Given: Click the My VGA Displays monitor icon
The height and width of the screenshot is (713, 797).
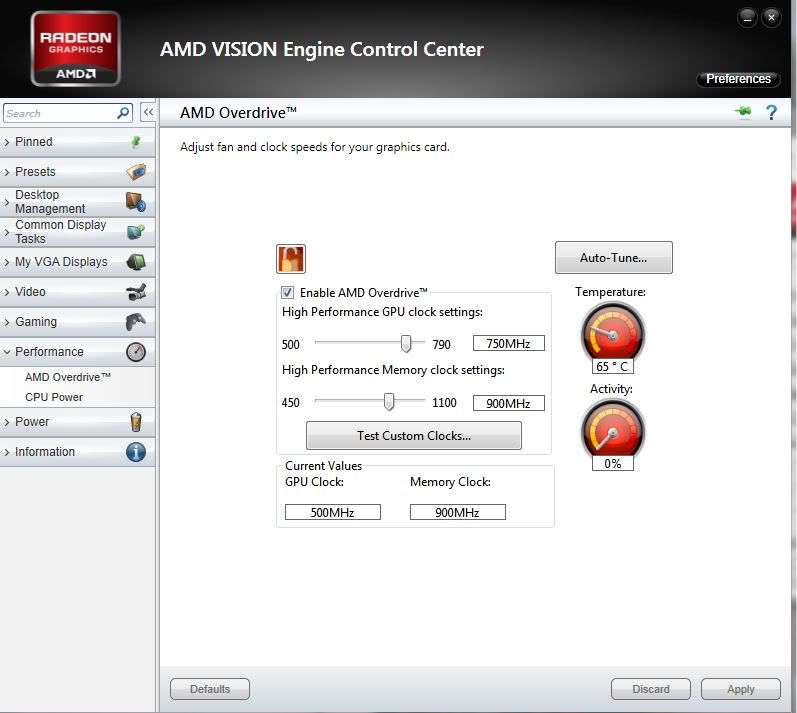Looking at the screenshot, I should [x=136, y=262].
